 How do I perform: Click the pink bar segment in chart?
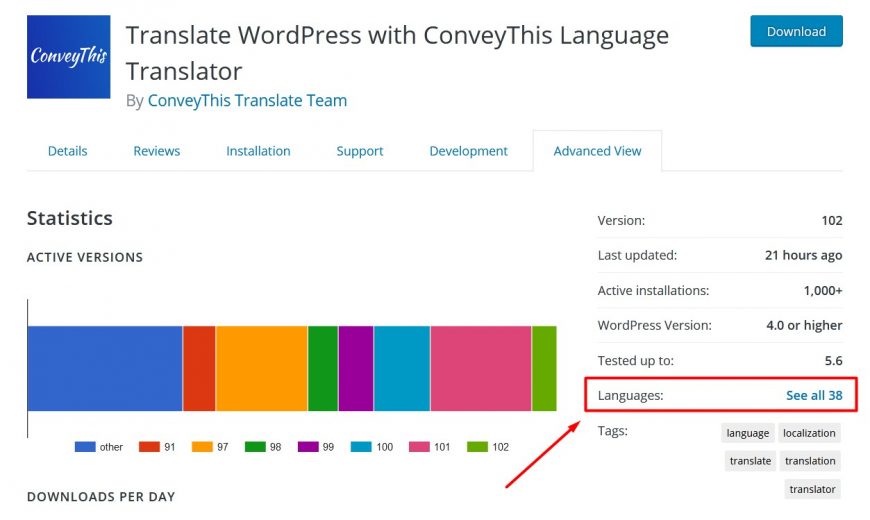tap(481, 368)
